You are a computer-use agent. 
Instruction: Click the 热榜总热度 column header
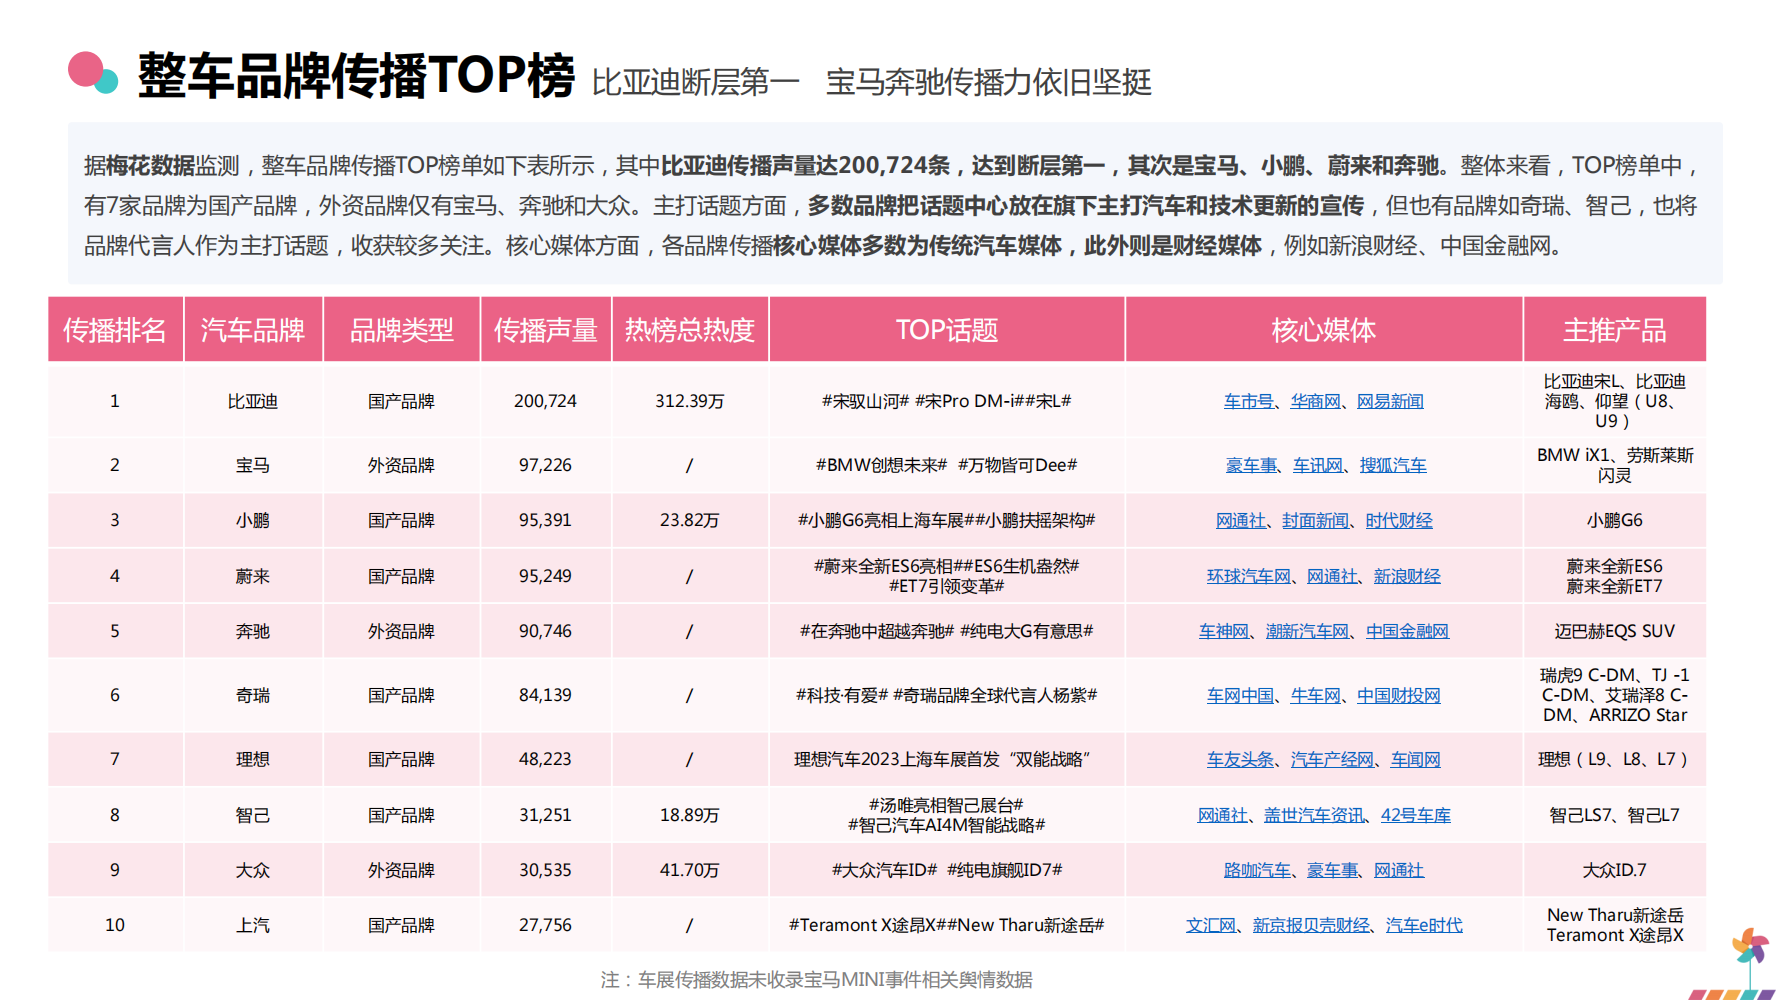[x=689, y=330]
